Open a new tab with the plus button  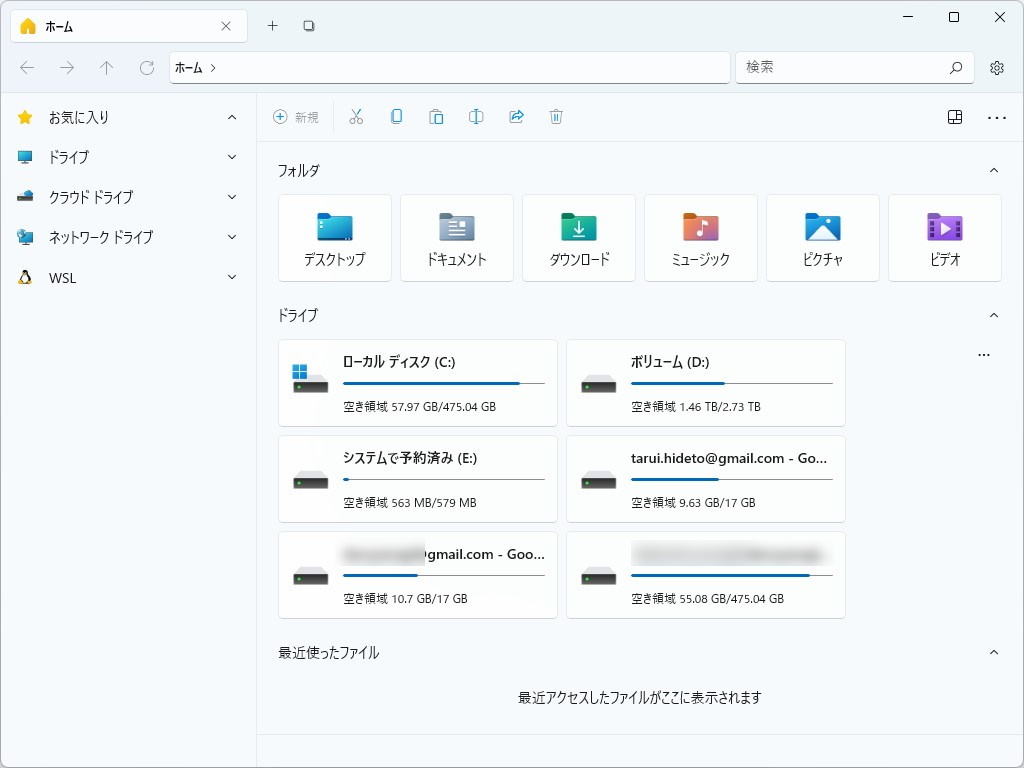(272, 25)
